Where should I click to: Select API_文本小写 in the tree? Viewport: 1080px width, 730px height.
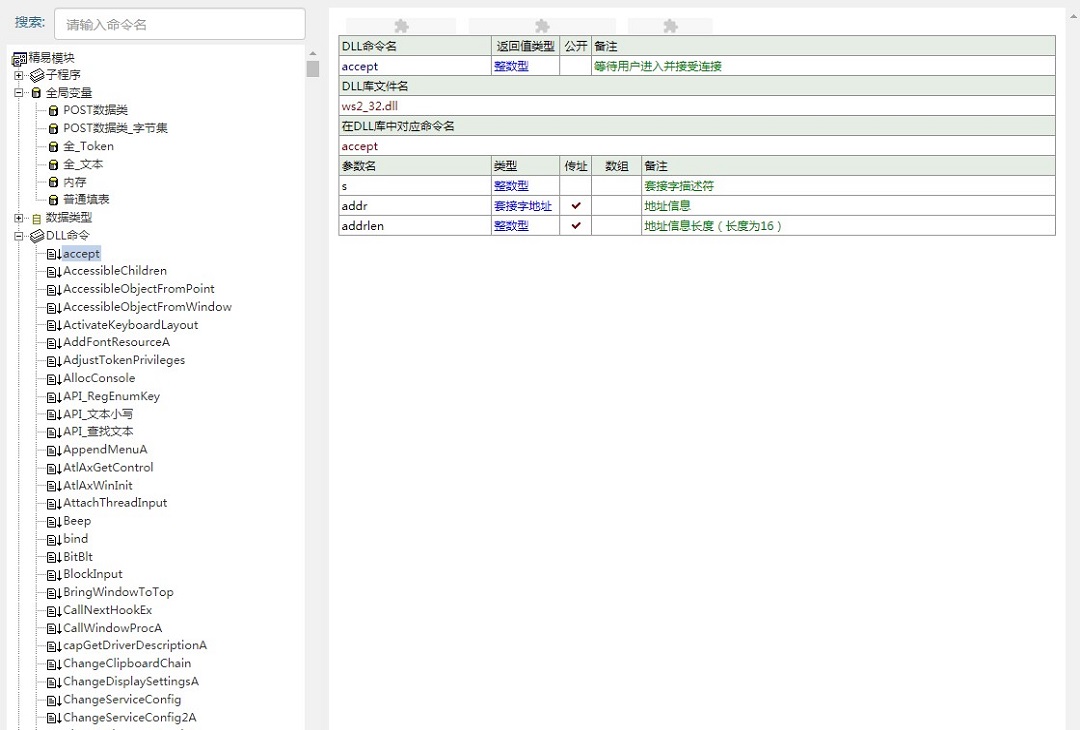click(98, 415)
